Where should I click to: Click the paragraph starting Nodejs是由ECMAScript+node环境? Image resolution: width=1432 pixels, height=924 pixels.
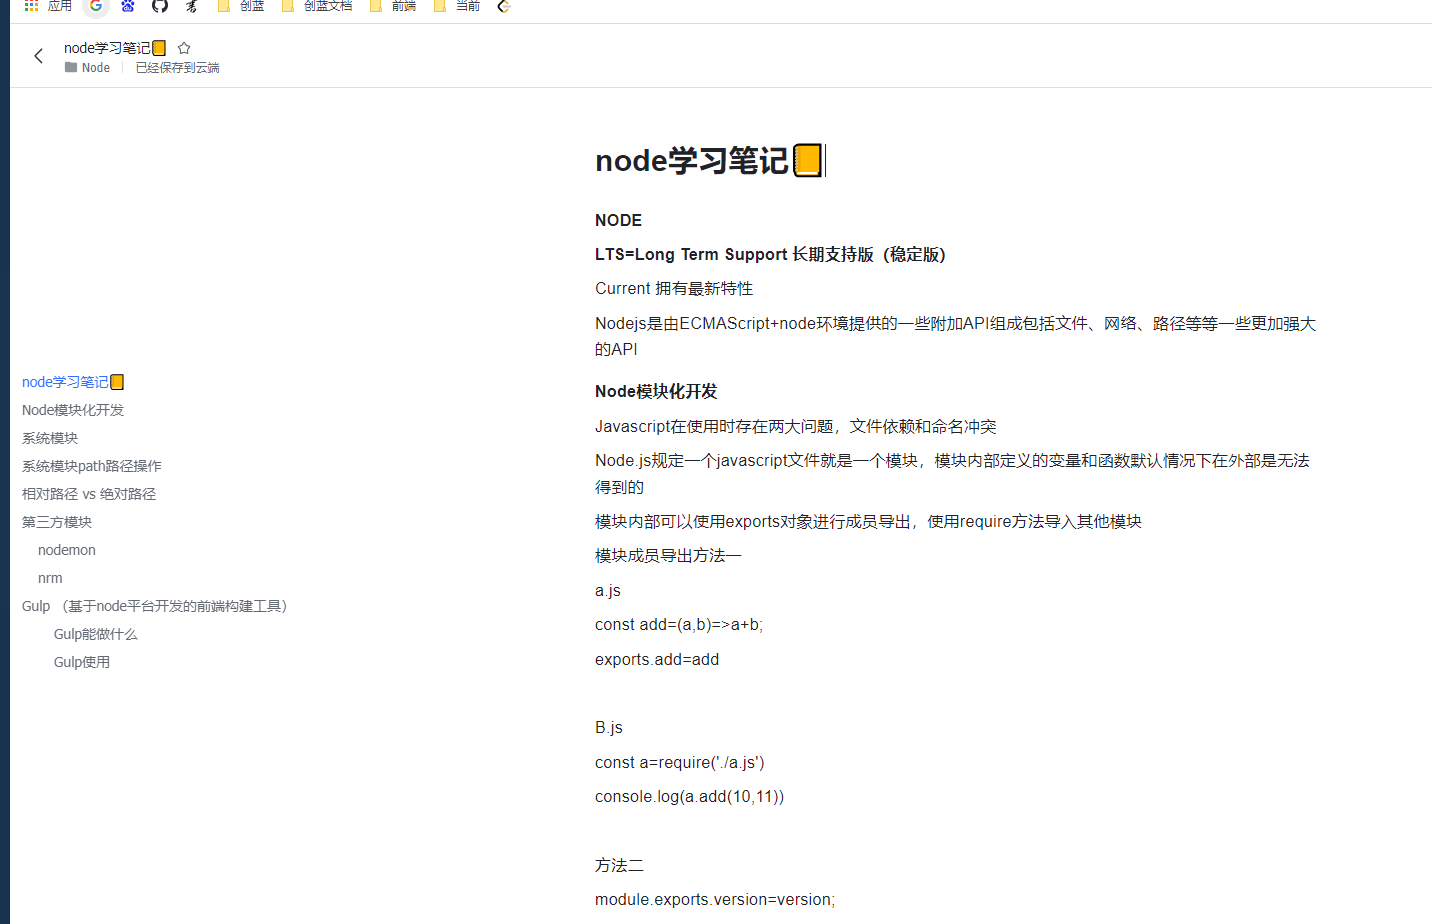[x=955, y=336]
